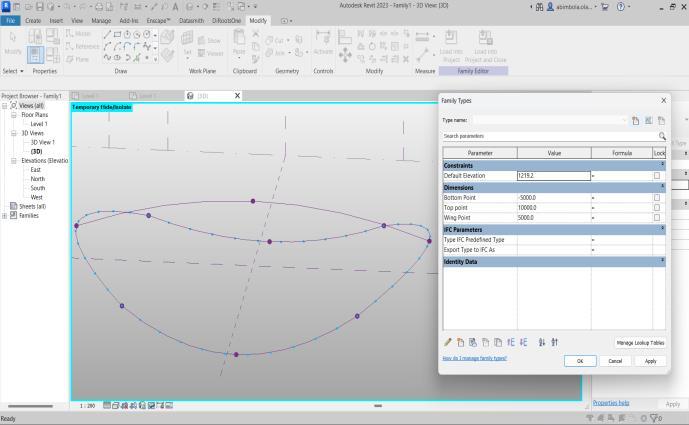Expand the Identity Data group
Screen dimensions: 689x425
(x=662, y=261)
